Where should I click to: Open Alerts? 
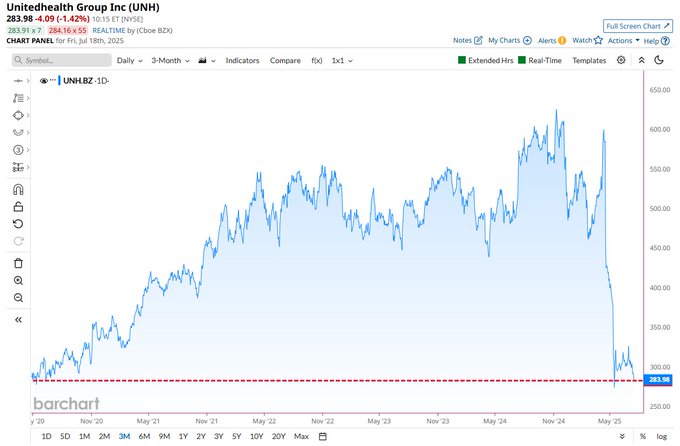(x=552, y=40)
